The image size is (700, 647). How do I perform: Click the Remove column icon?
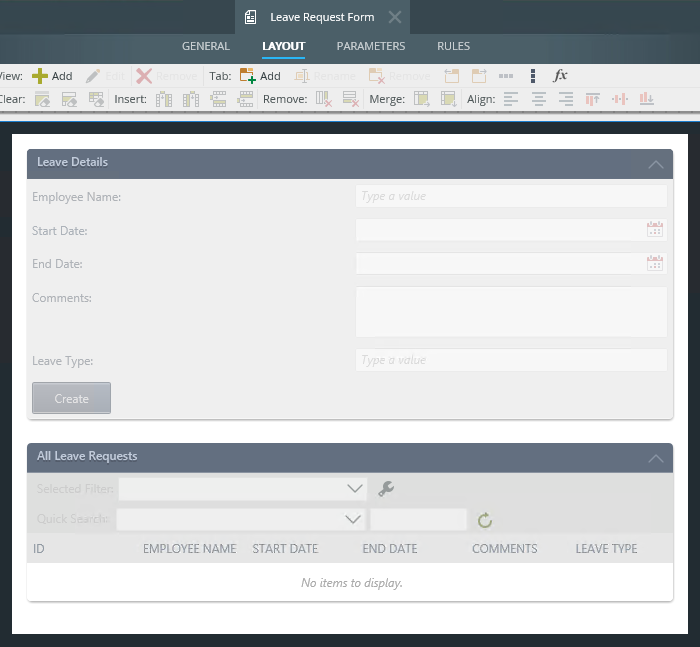[x=324, y=99]
